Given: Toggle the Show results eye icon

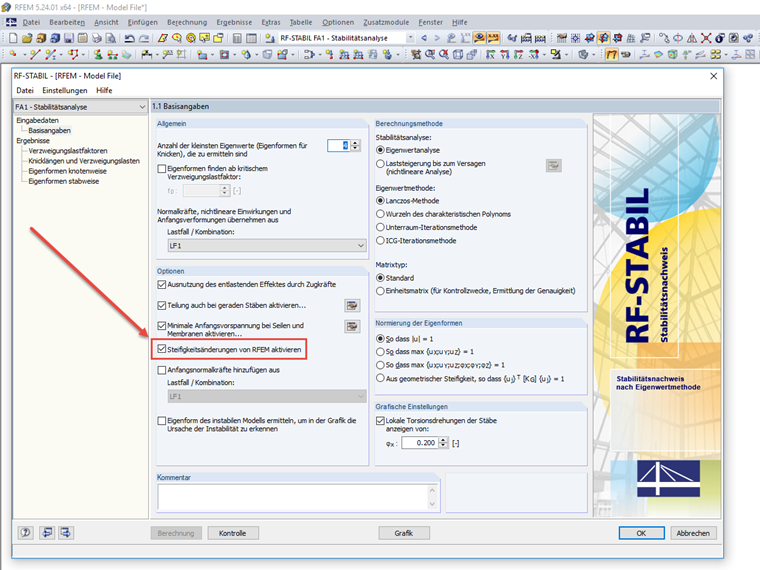Looking at the screenshot, I should (x=479, y=38).
